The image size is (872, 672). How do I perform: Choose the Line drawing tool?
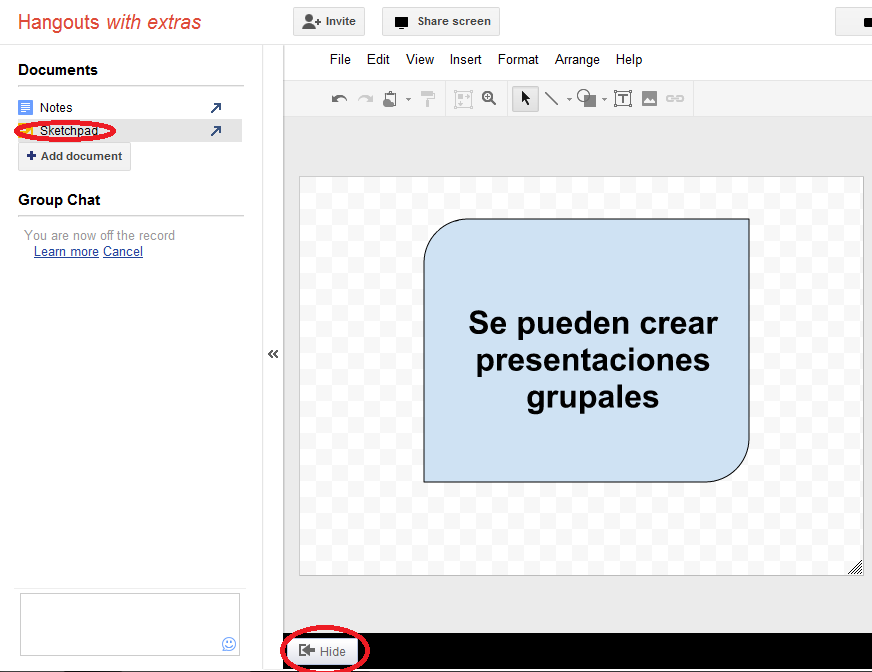tap(551, 98)
